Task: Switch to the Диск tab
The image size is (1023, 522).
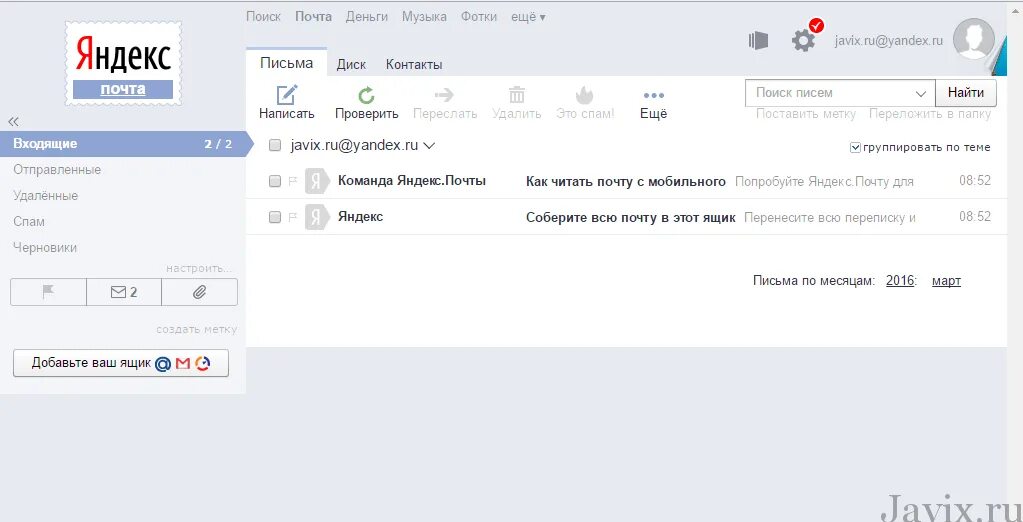Action: pyautogui.click(x=351, y=65)
